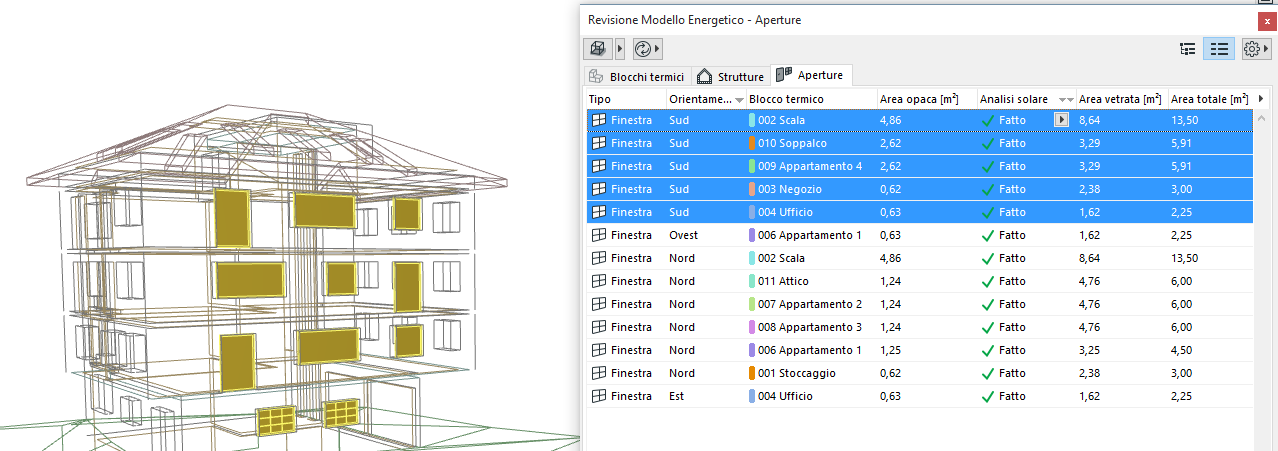Click window icon of 001 Stoccaggio row
Screen dimensions: 1278x451
pyautogui.click(x=599, y=373)
